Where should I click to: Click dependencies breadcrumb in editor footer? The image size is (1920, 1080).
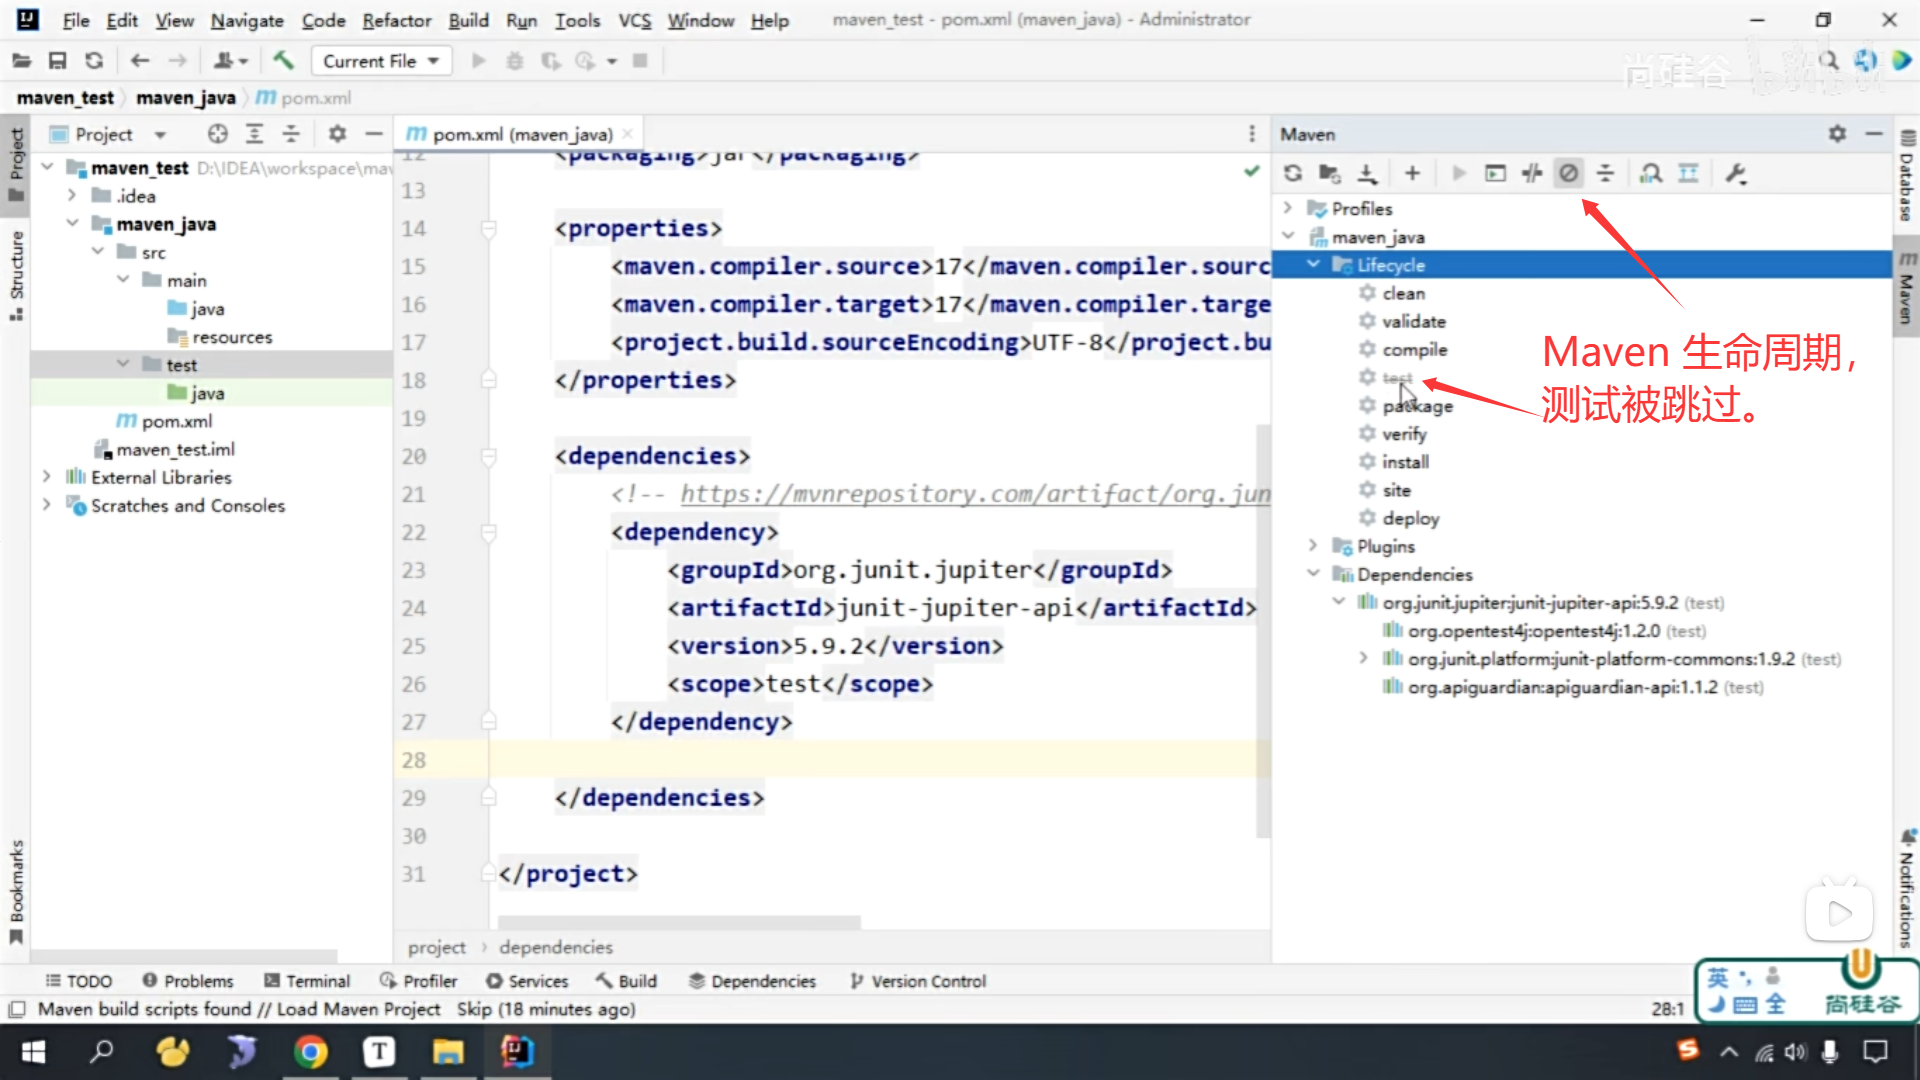[x=556, y=947]
